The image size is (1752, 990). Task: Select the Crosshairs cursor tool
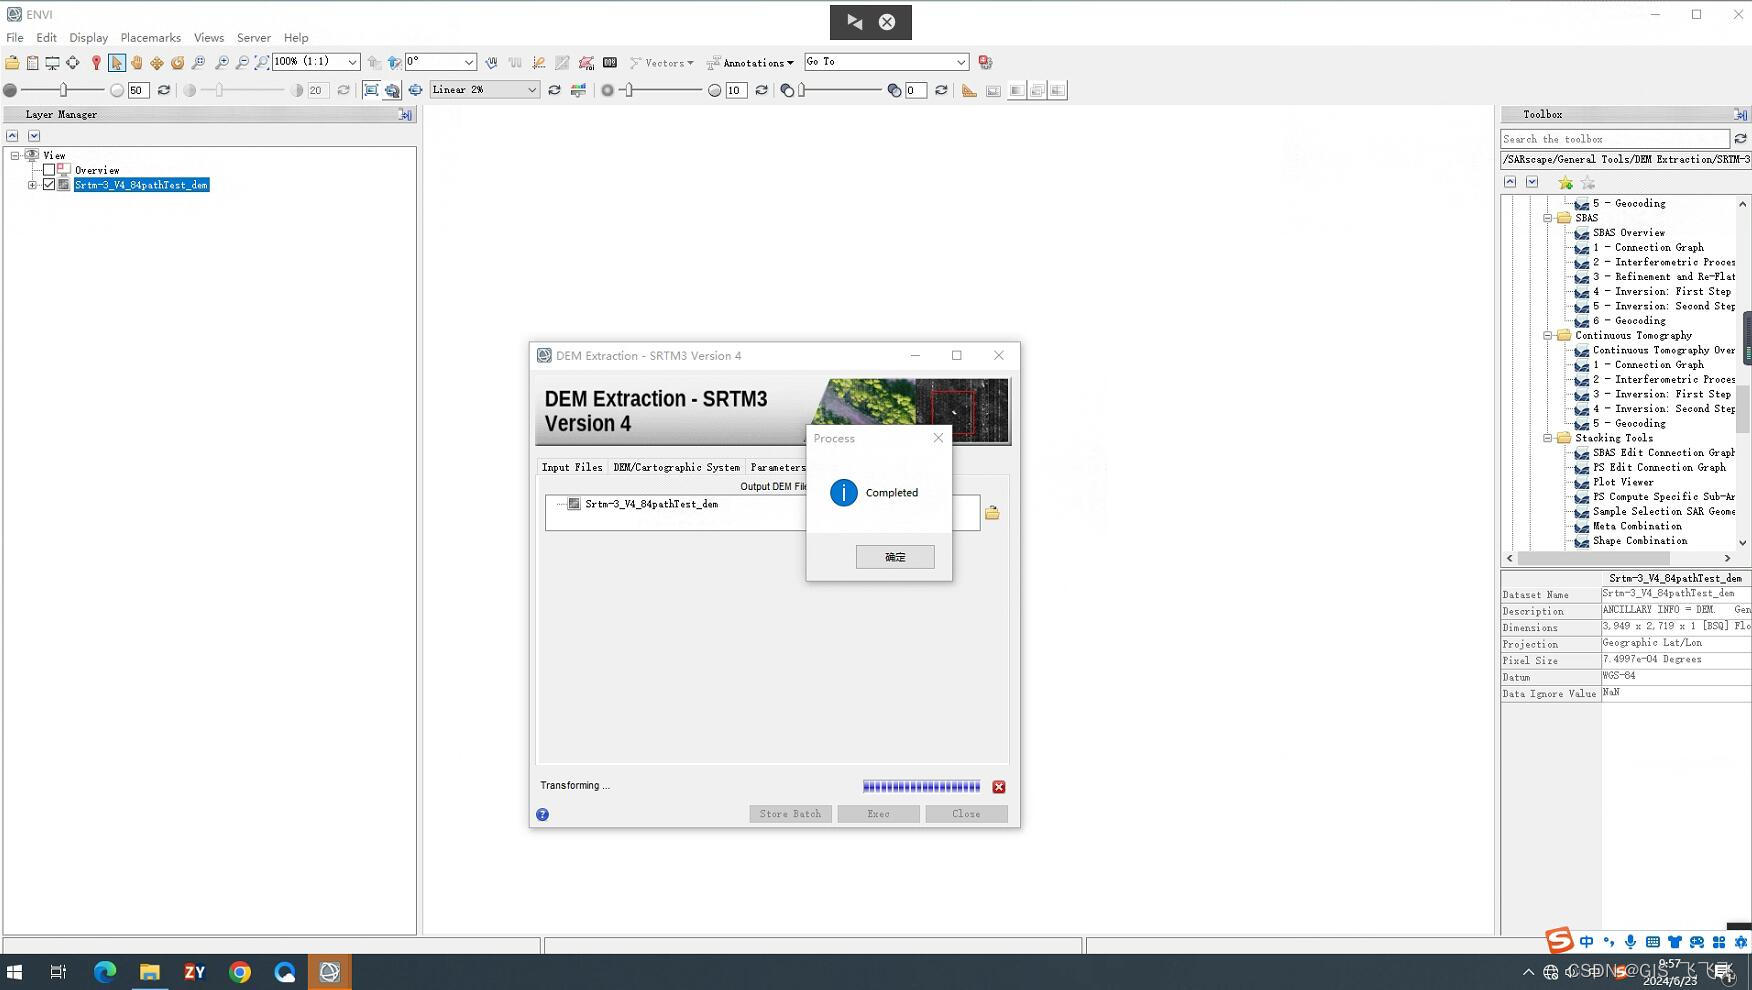pos(73,62)
